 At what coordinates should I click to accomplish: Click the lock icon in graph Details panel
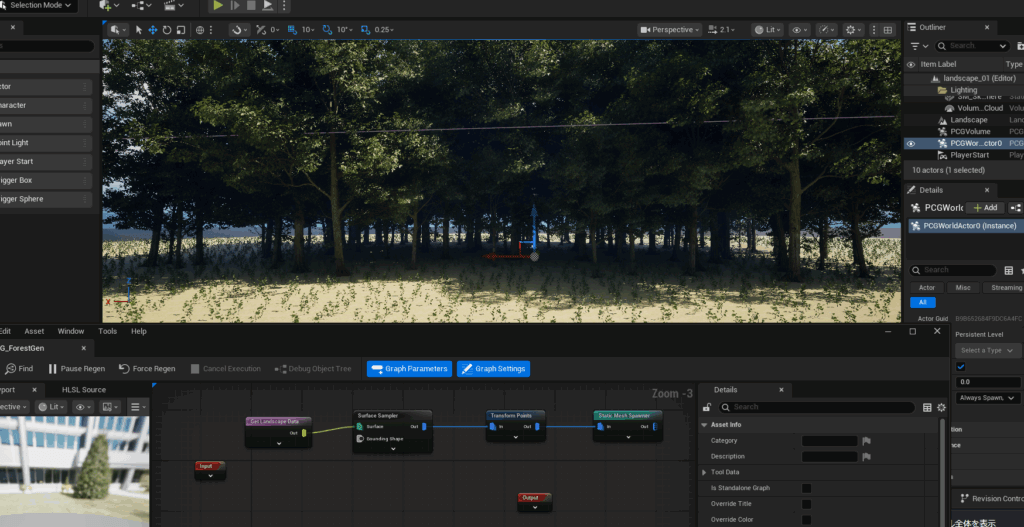click(707, 407)
